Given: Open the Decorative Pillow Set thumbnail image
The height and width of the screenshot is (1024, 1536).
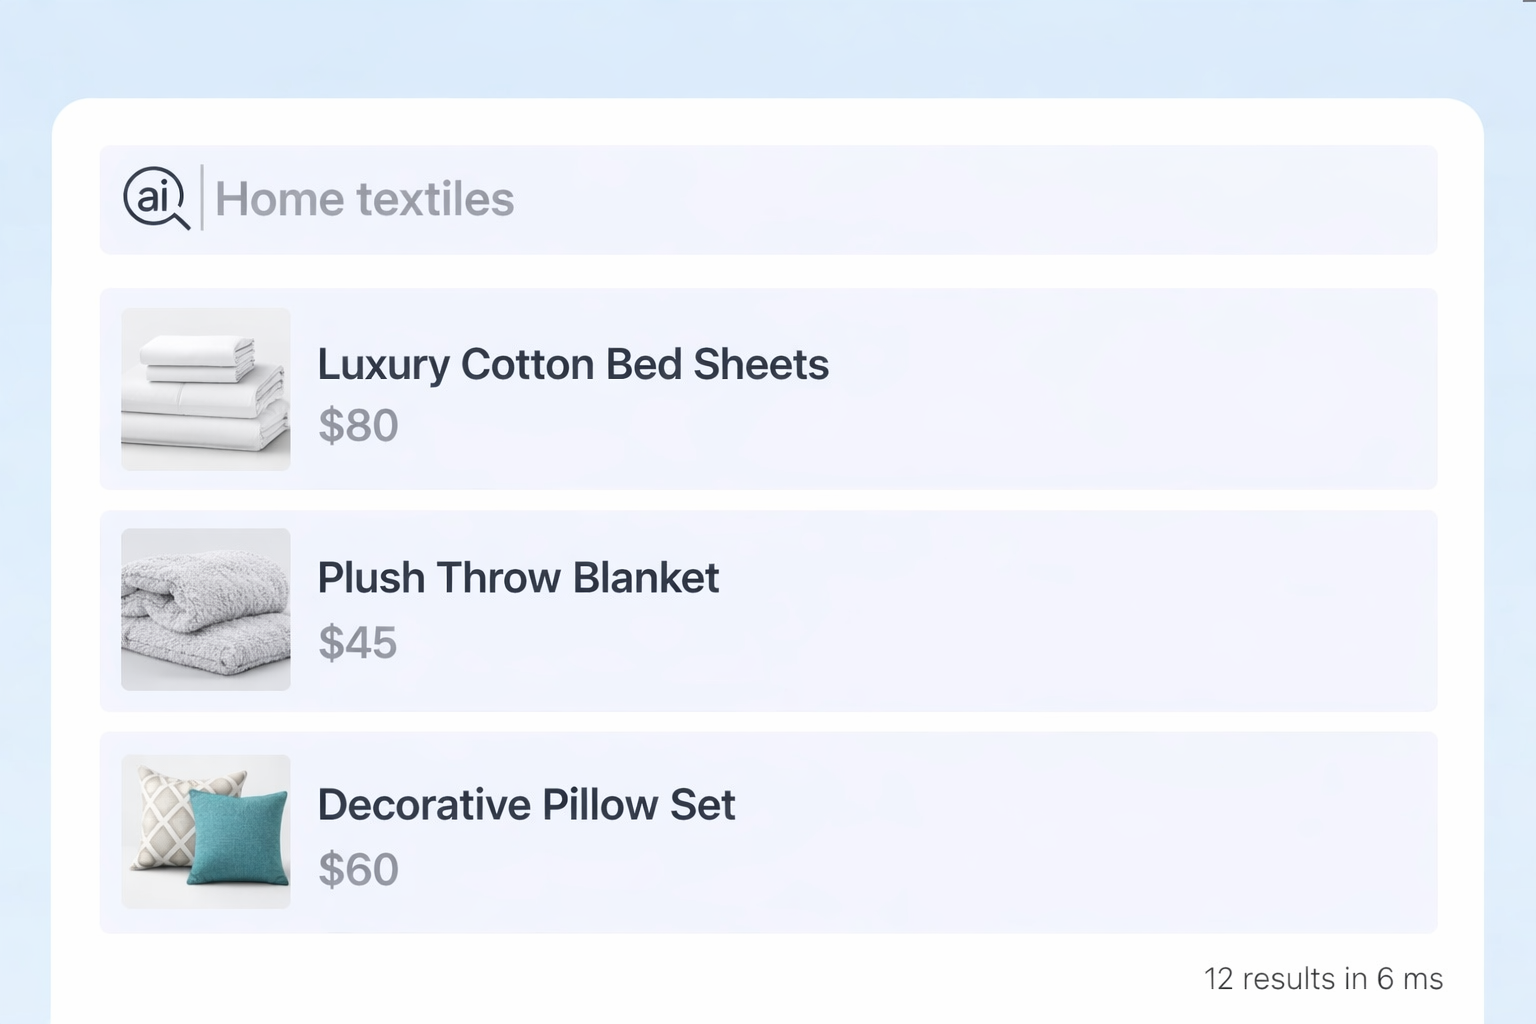Looking at the screenshot, I should coord(206,831).
